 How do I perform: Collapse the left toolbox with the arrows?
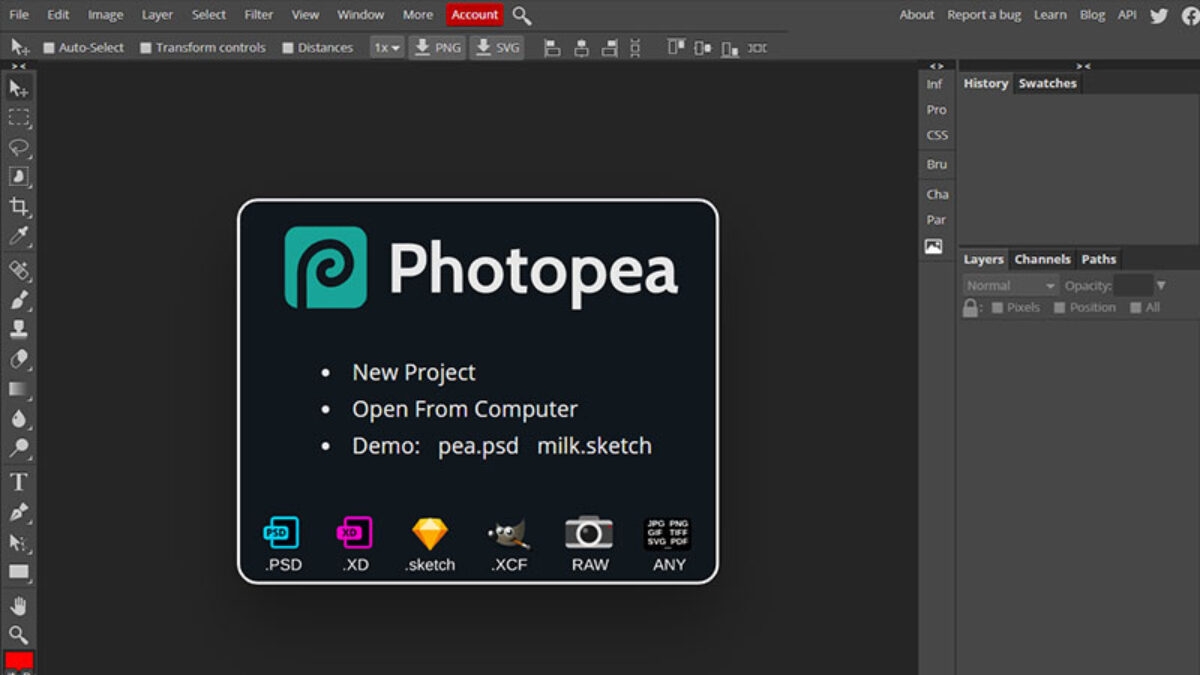(18, 67)
